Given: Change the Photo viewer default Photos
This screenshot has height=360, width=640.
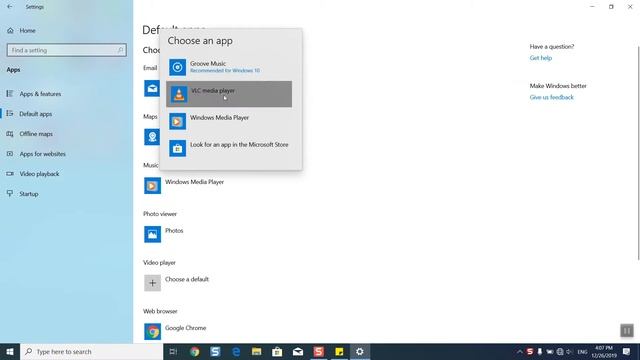Looking at the screenshot, I should click(x=164, y=234).
